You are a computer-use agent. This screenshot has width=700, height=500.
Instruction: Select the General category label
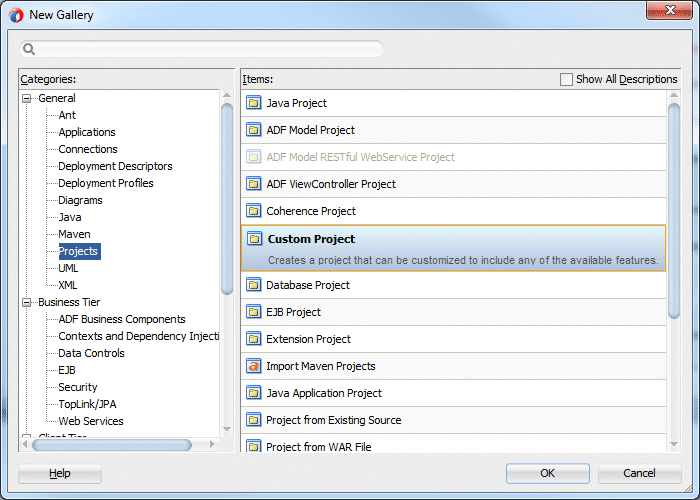pos(57,98)
